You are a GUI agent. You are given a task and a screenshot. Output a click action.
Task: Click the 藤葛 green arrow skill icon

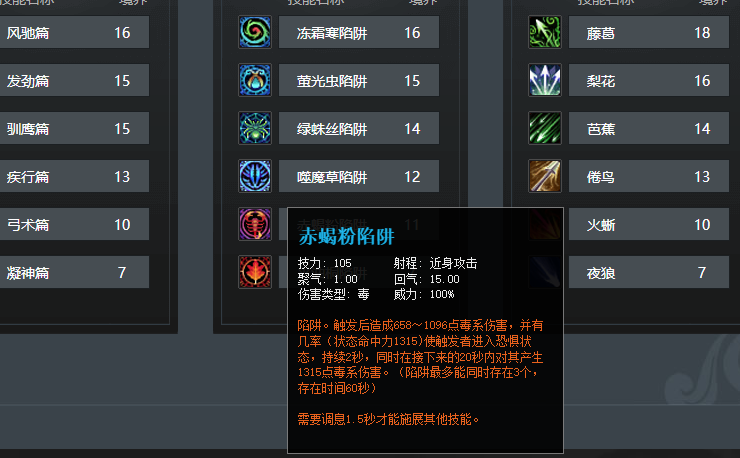[x=545, y=32]
